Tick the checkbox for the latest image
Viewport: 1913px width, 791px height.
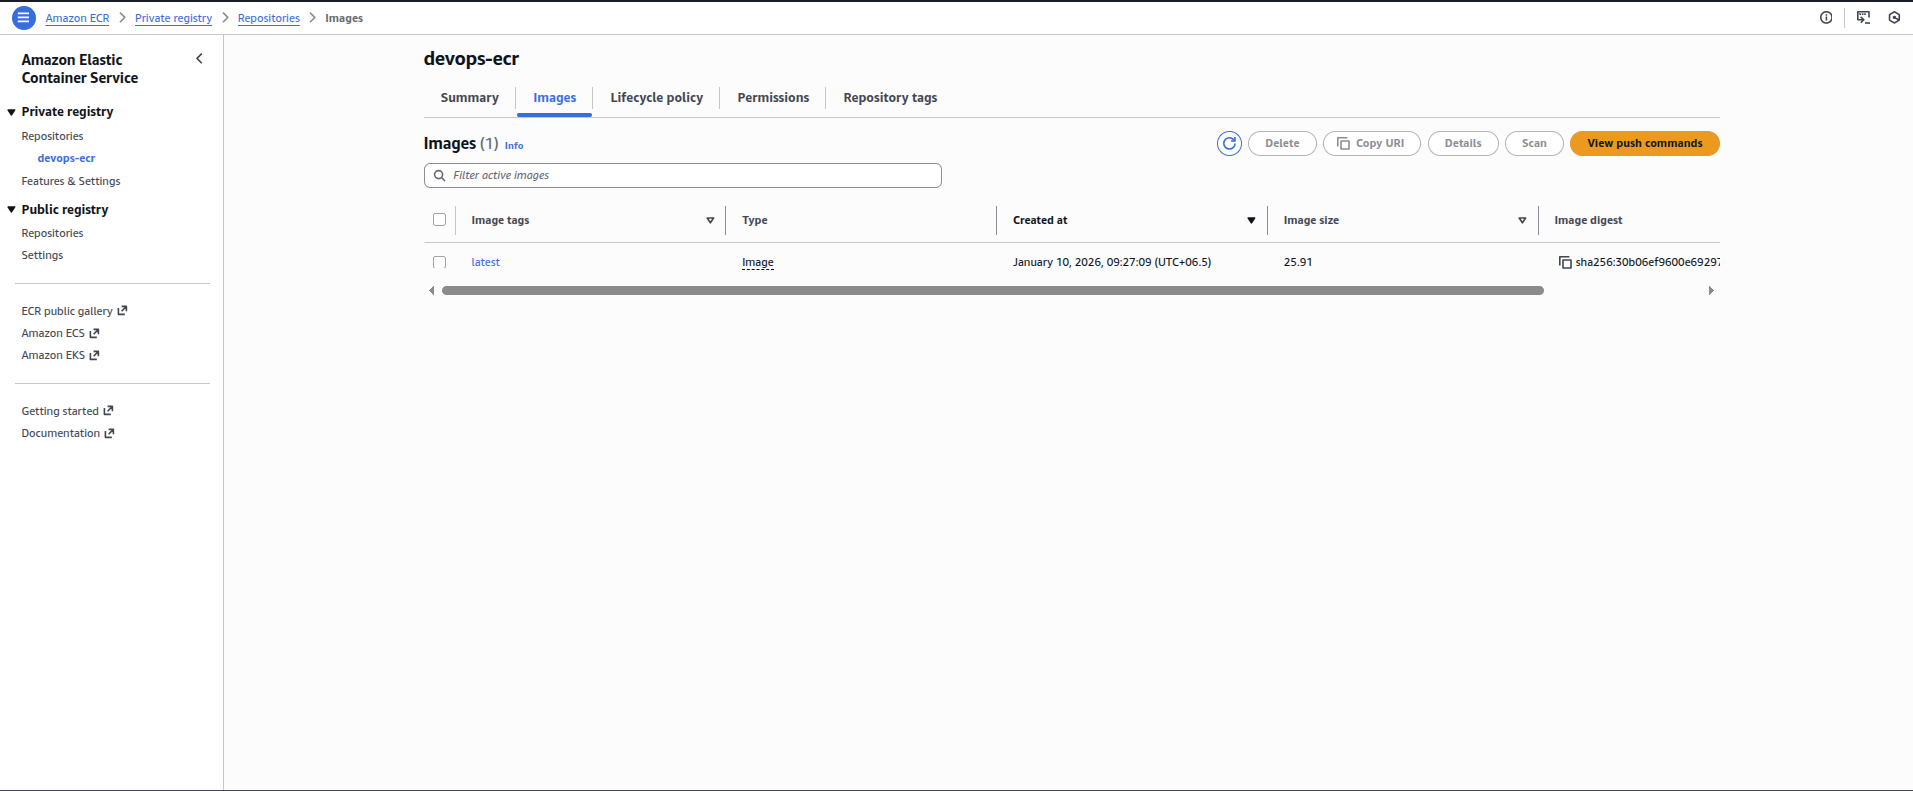pyautogui.click(x=439, y=262)
